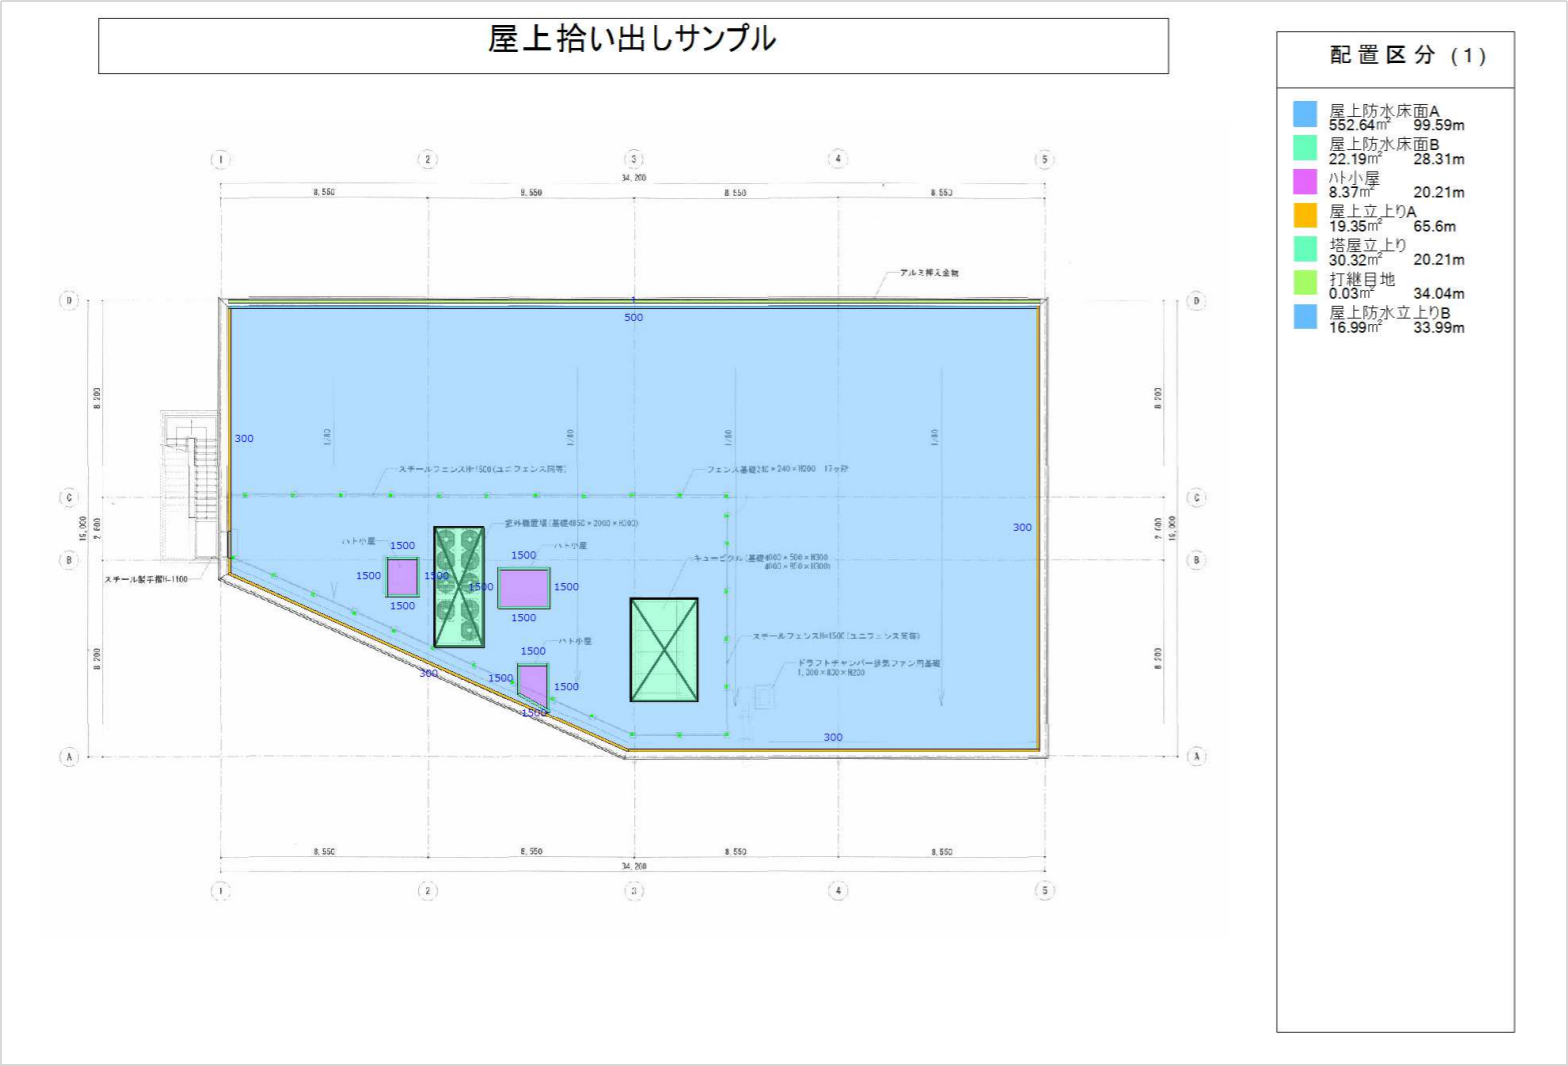Click grid bubble 5 below the plan
The height and width of the screenshot is (1066, 1568).
[x=1044, y=890]
